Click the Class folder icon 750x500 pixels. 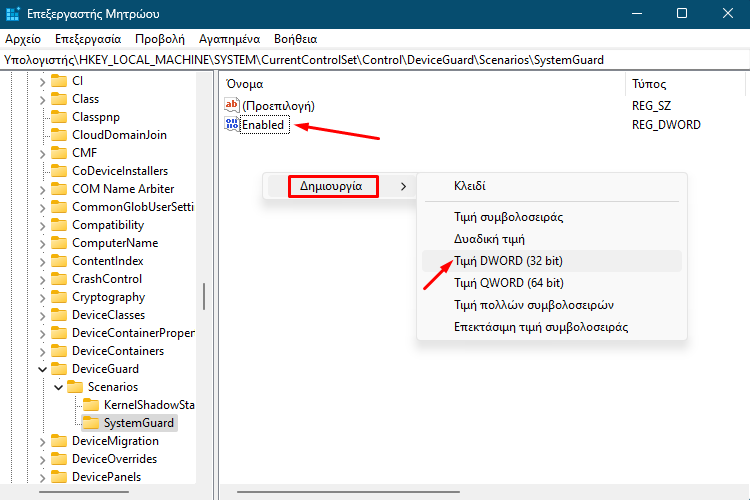pyautogui.click(x=59, y=99)
